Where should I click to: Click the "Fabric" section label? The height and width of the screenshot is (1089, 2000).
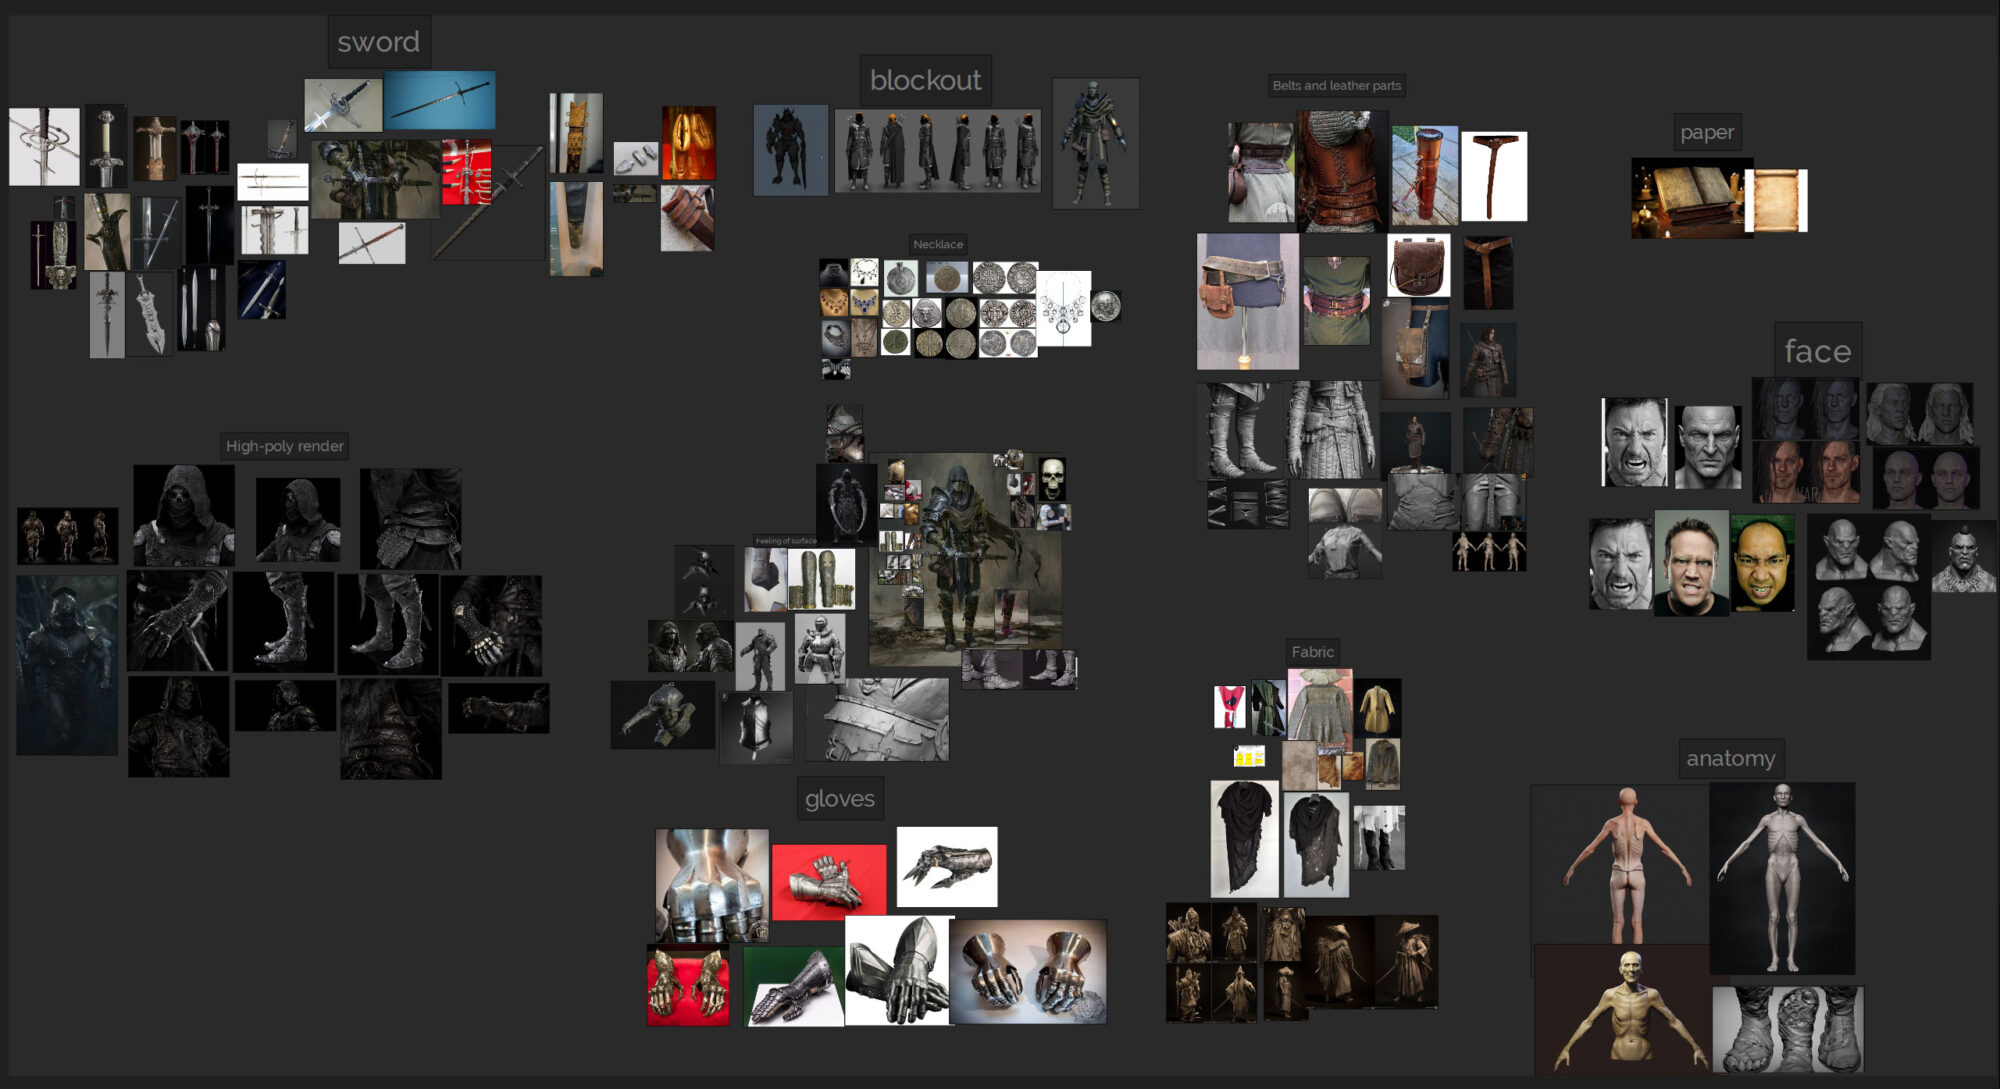click(1311, 650)
